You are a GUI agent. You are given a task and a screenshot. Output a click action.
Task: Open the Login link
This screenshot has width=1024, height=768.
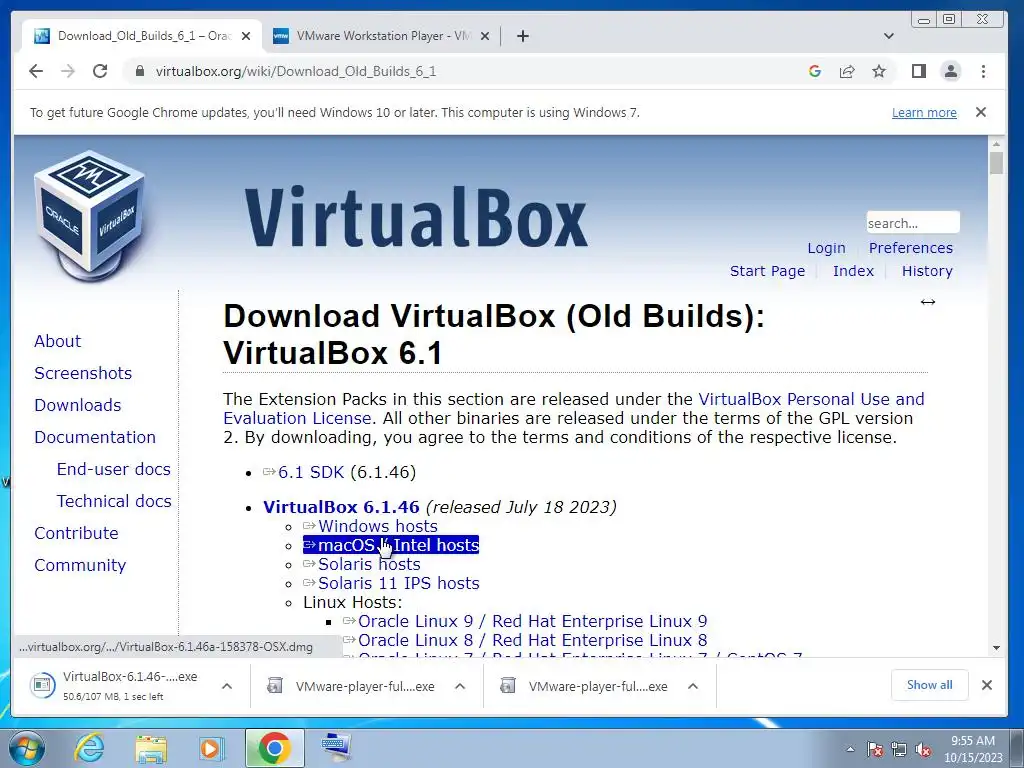(826, 248)
